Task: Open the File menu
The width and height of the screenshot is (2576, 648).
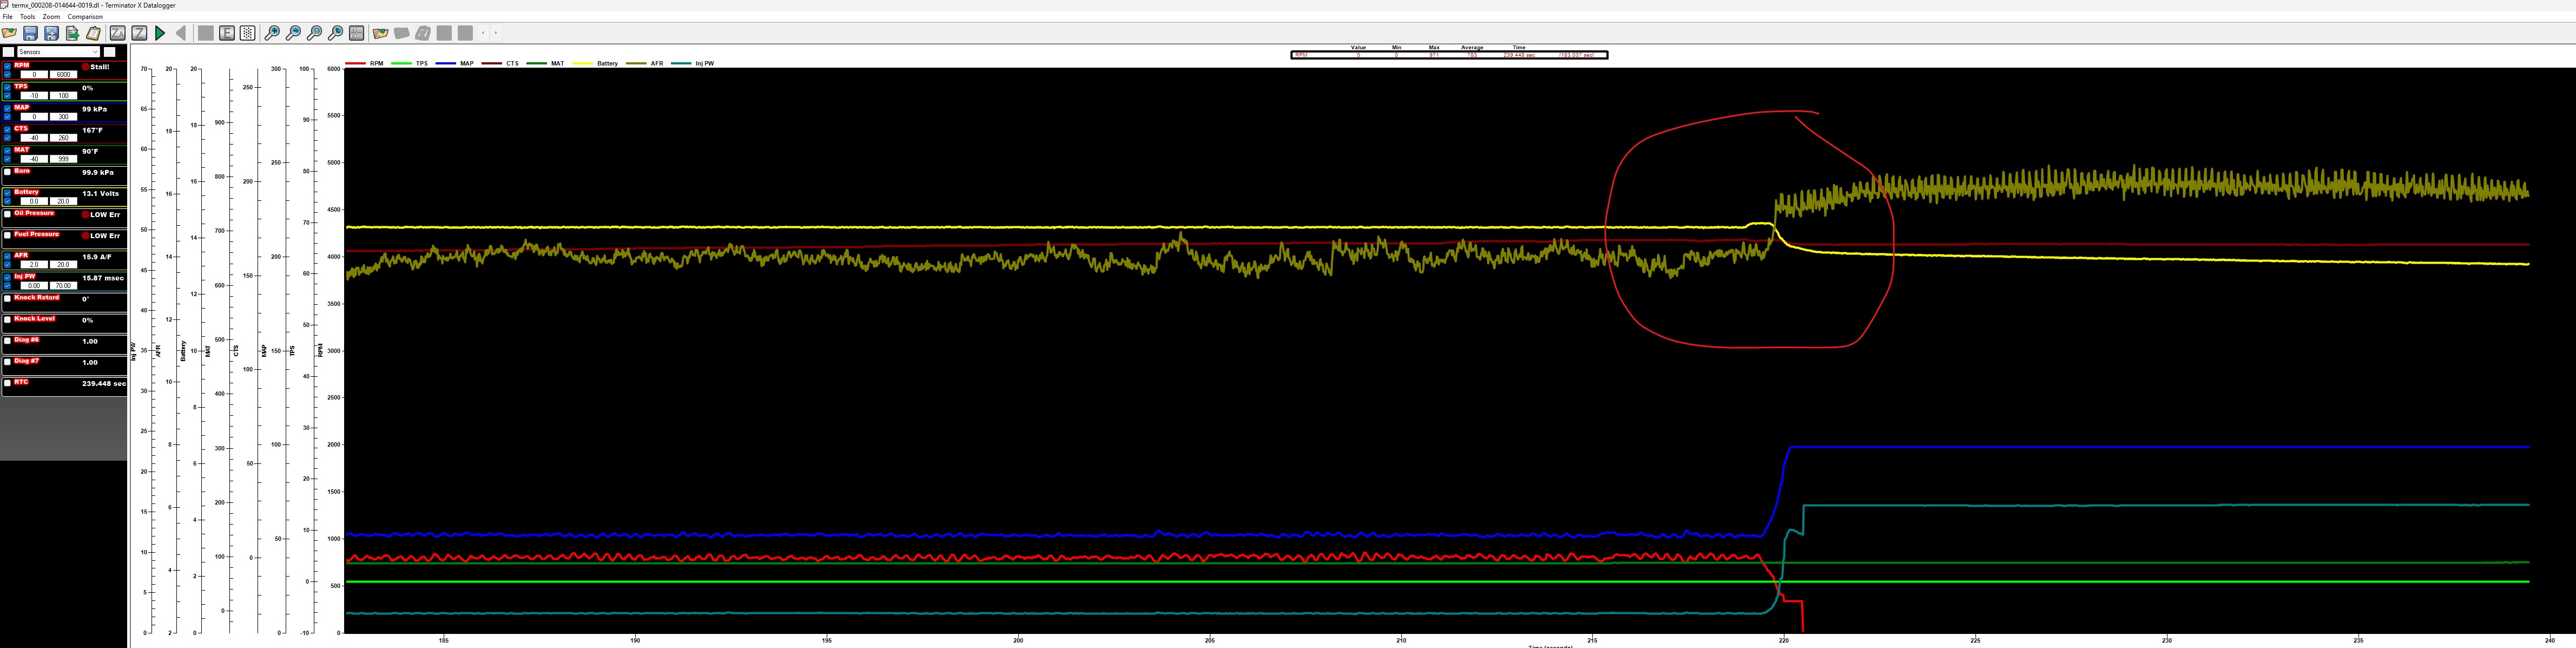Action: pyautogui.click(x=8, y=17)
